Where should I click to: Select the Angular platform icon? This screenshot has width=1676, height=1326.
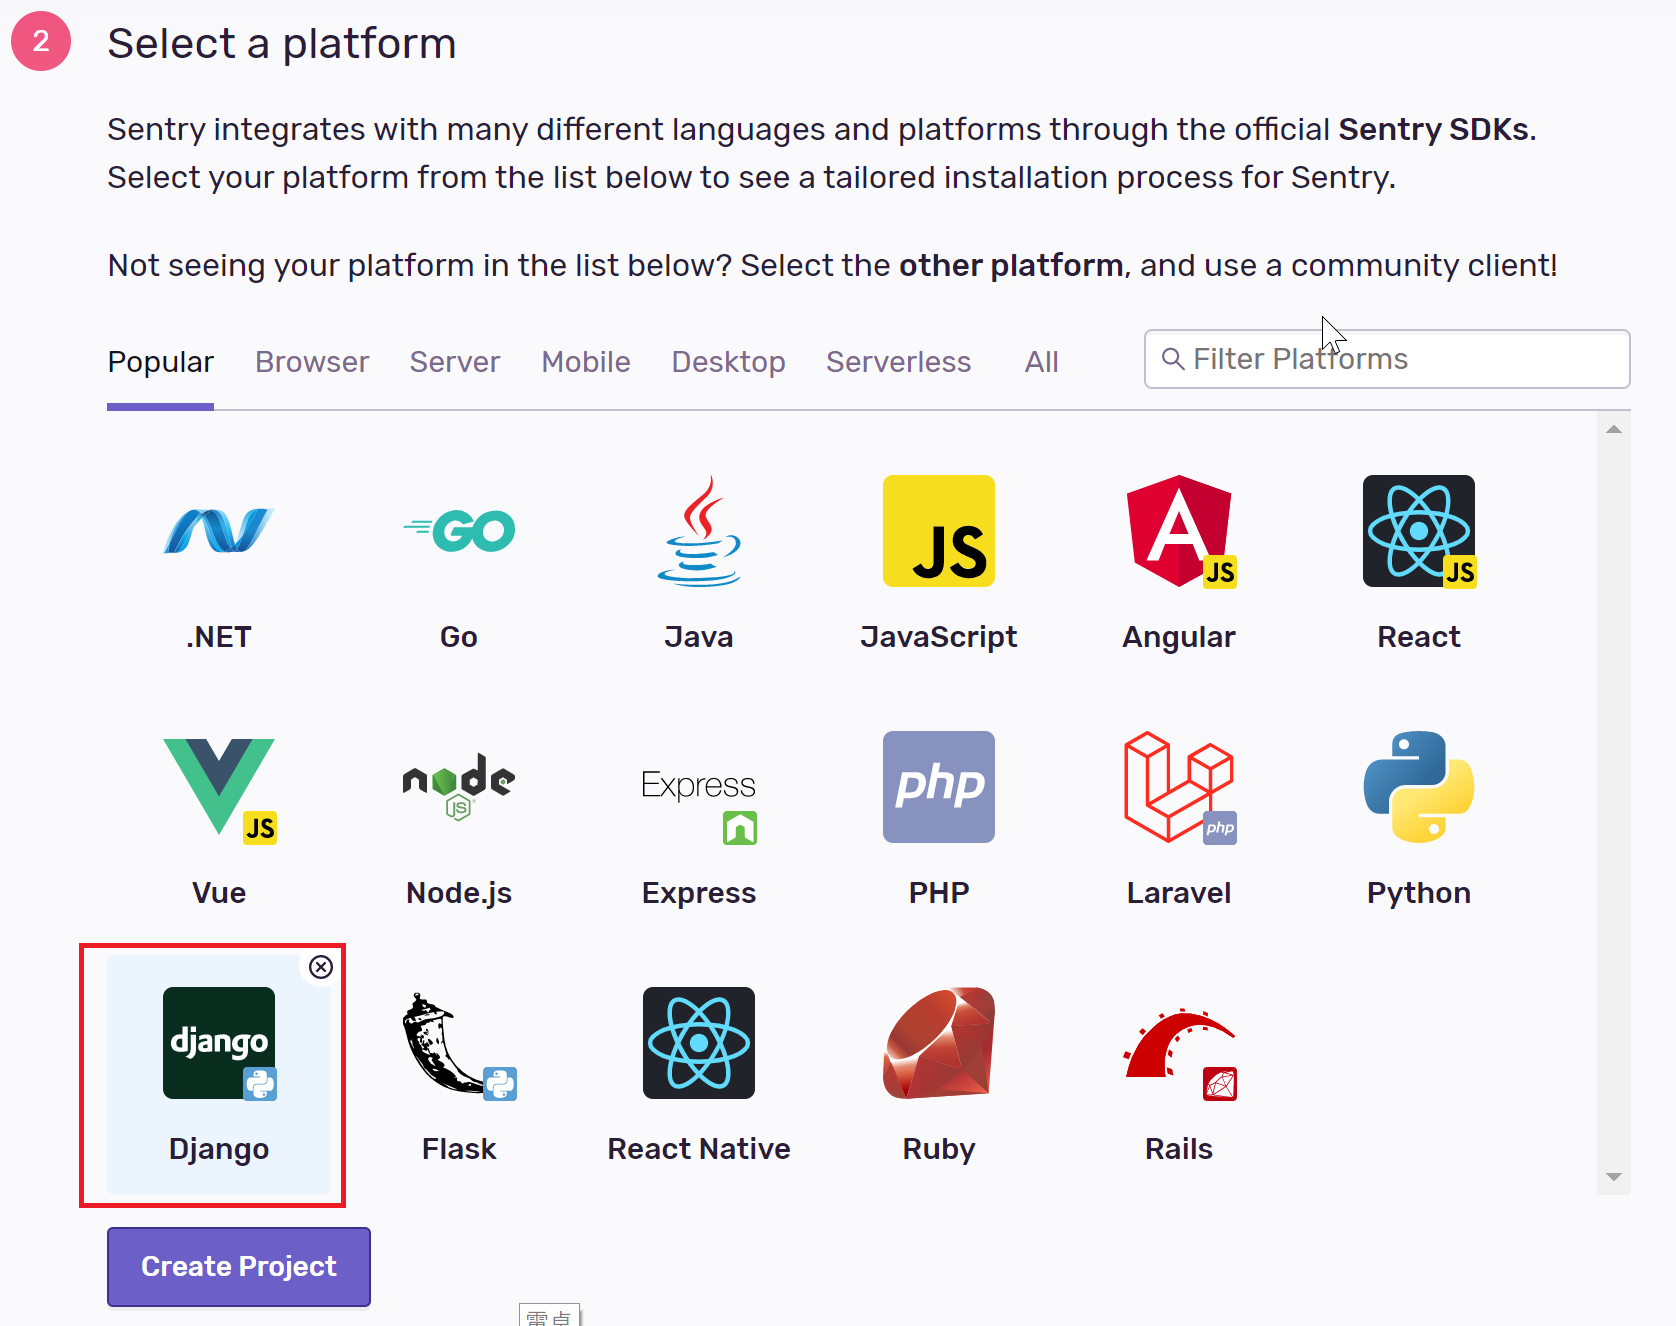(x=1179, y=531)
